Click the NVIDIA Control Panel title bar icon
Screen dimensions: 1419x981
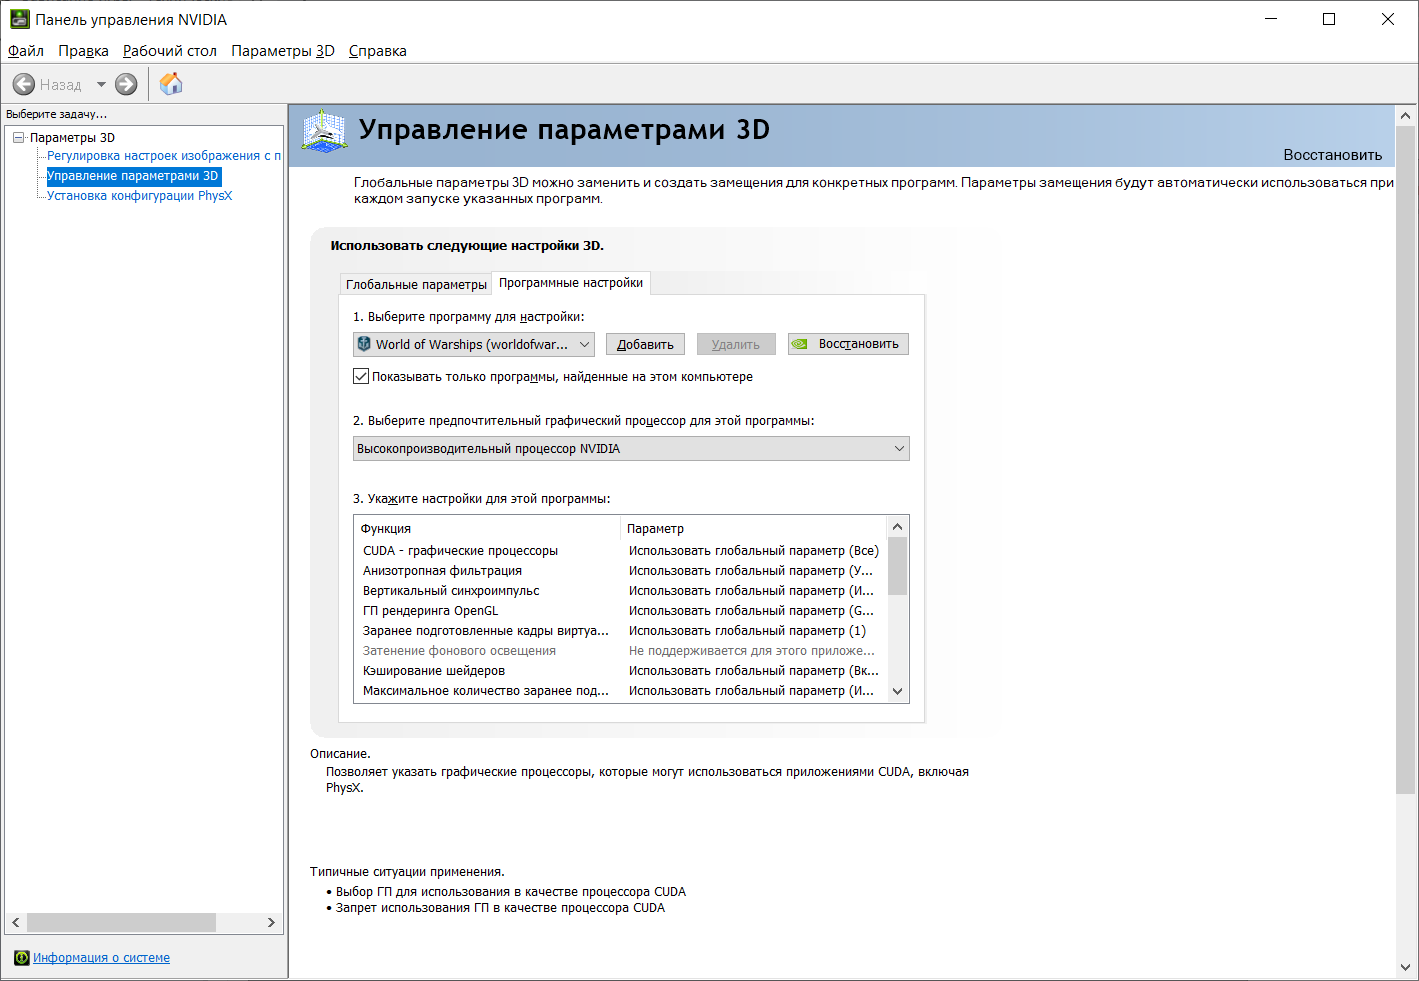click(x=20, y=19)
